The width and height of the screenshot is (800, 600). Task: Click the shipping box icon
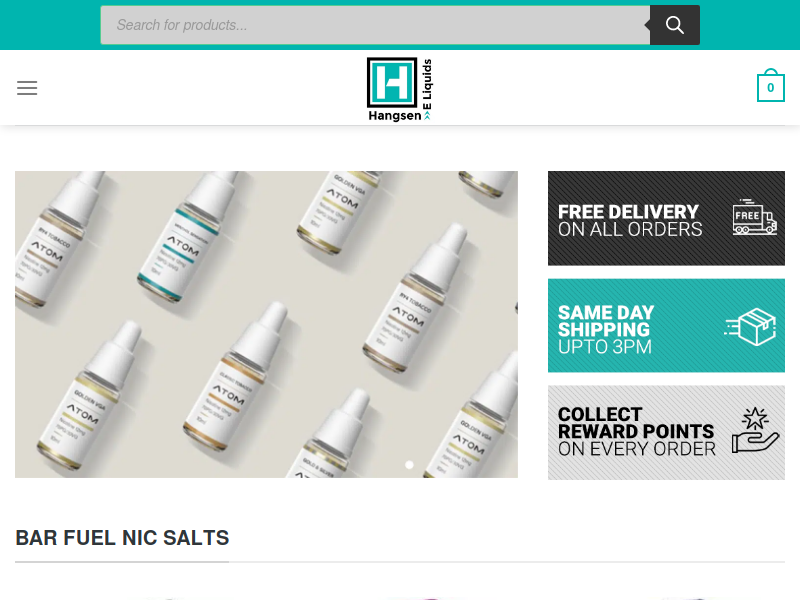(751, 327)
